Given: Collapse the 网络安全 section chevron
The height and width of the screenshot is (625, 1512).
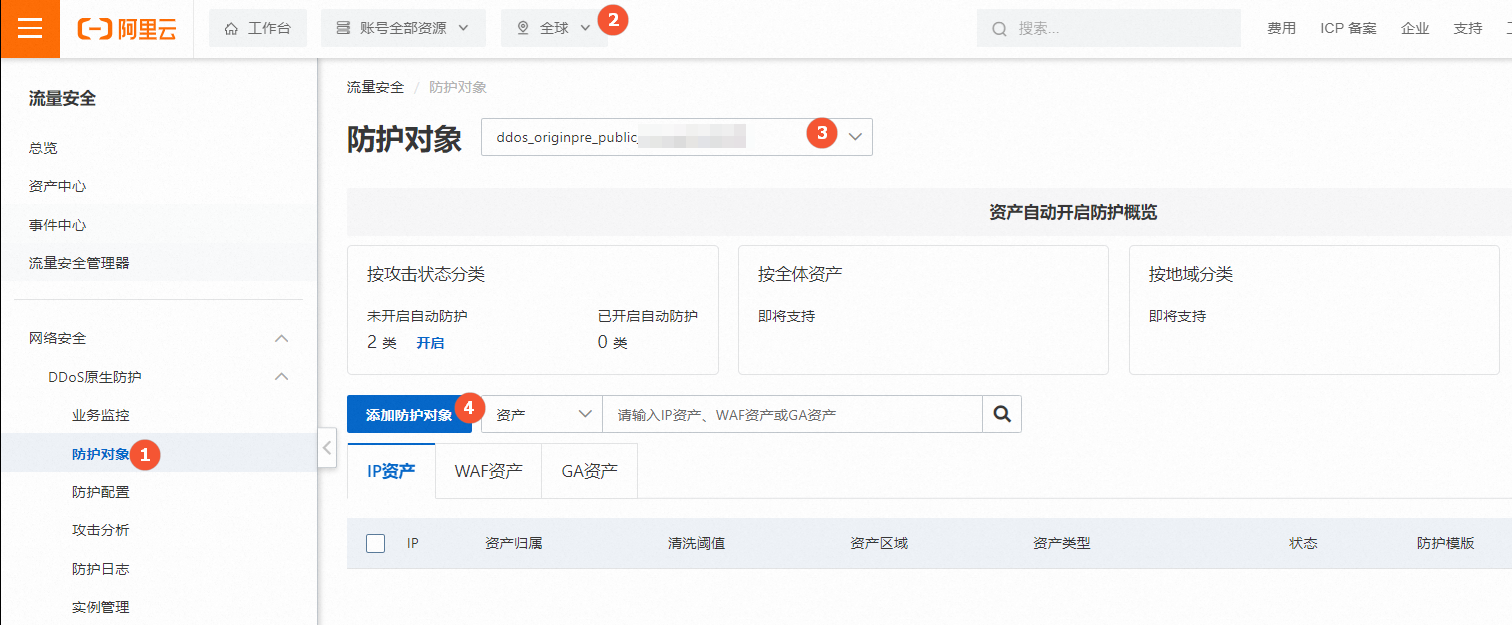Looking at the screenshot, I should point(281,338).
